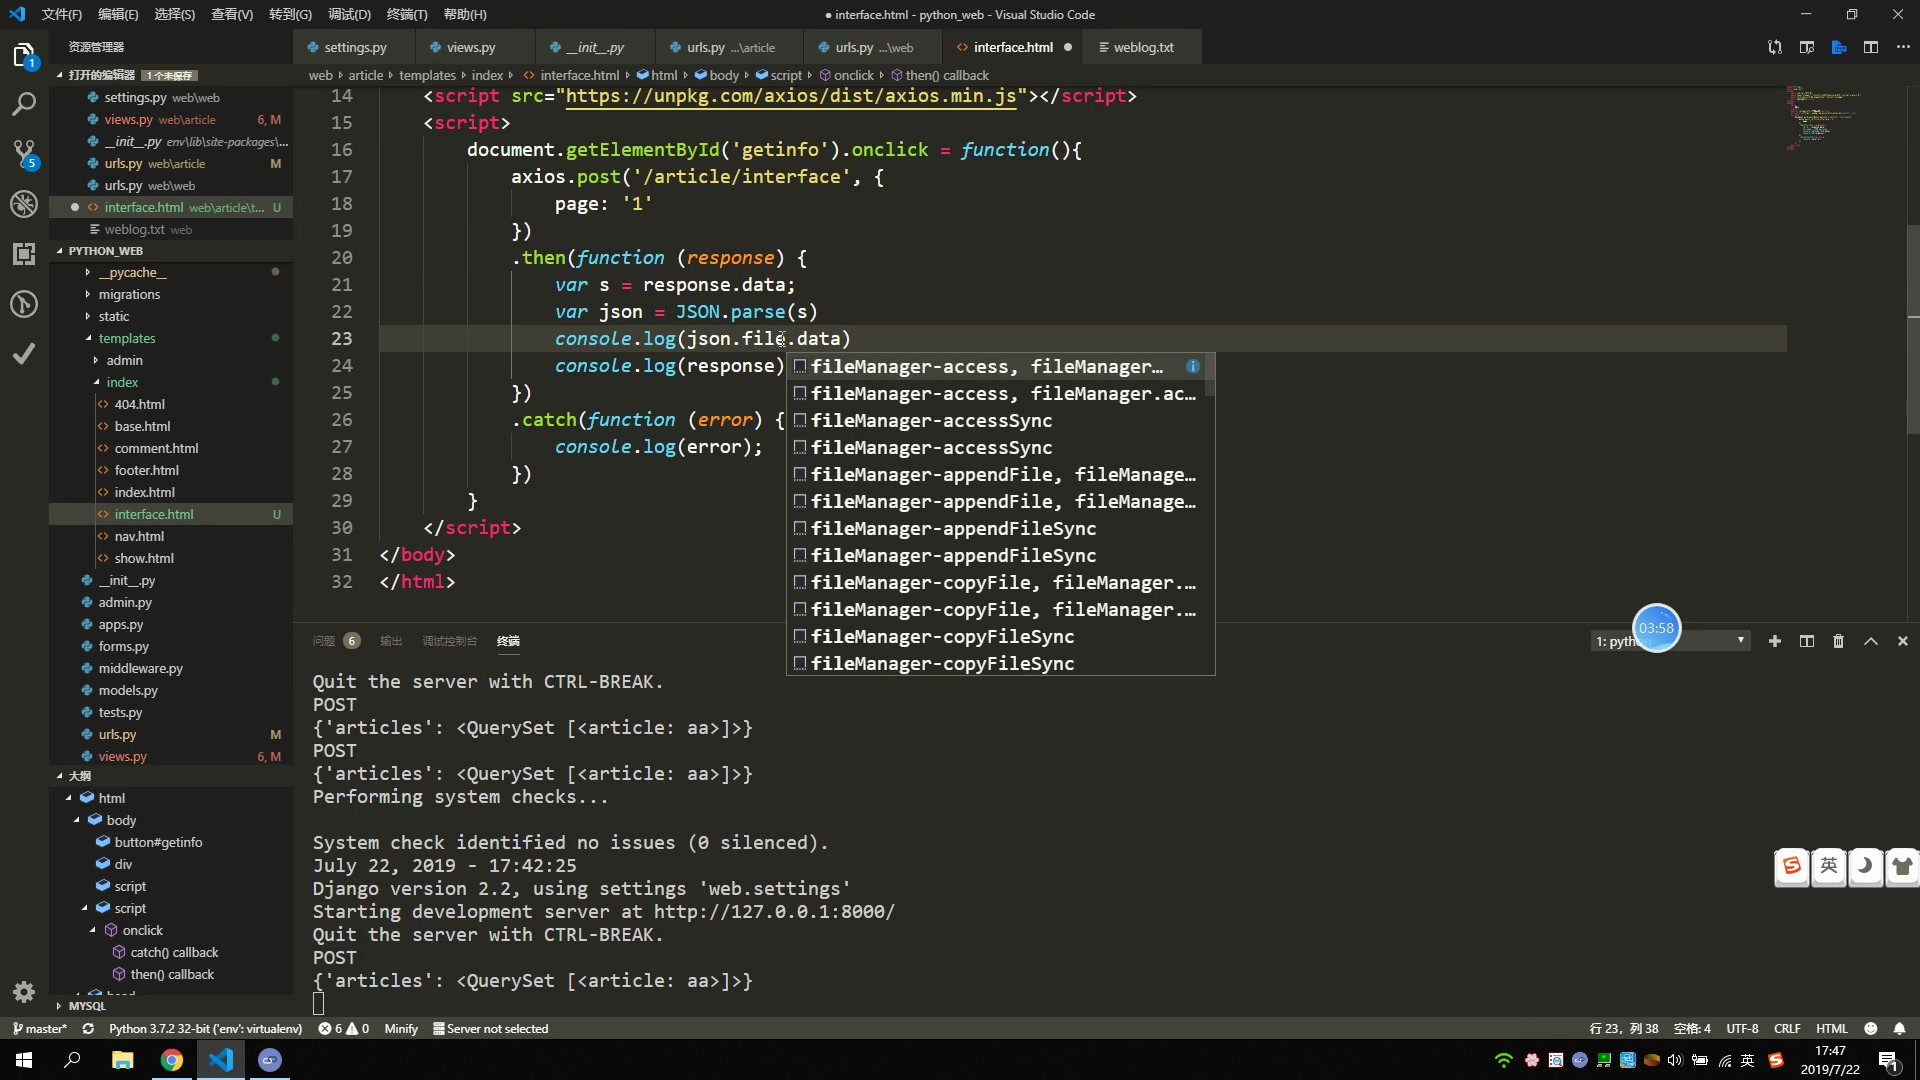Select encoding UTF-8 in status bar

click(1743, 1027)
